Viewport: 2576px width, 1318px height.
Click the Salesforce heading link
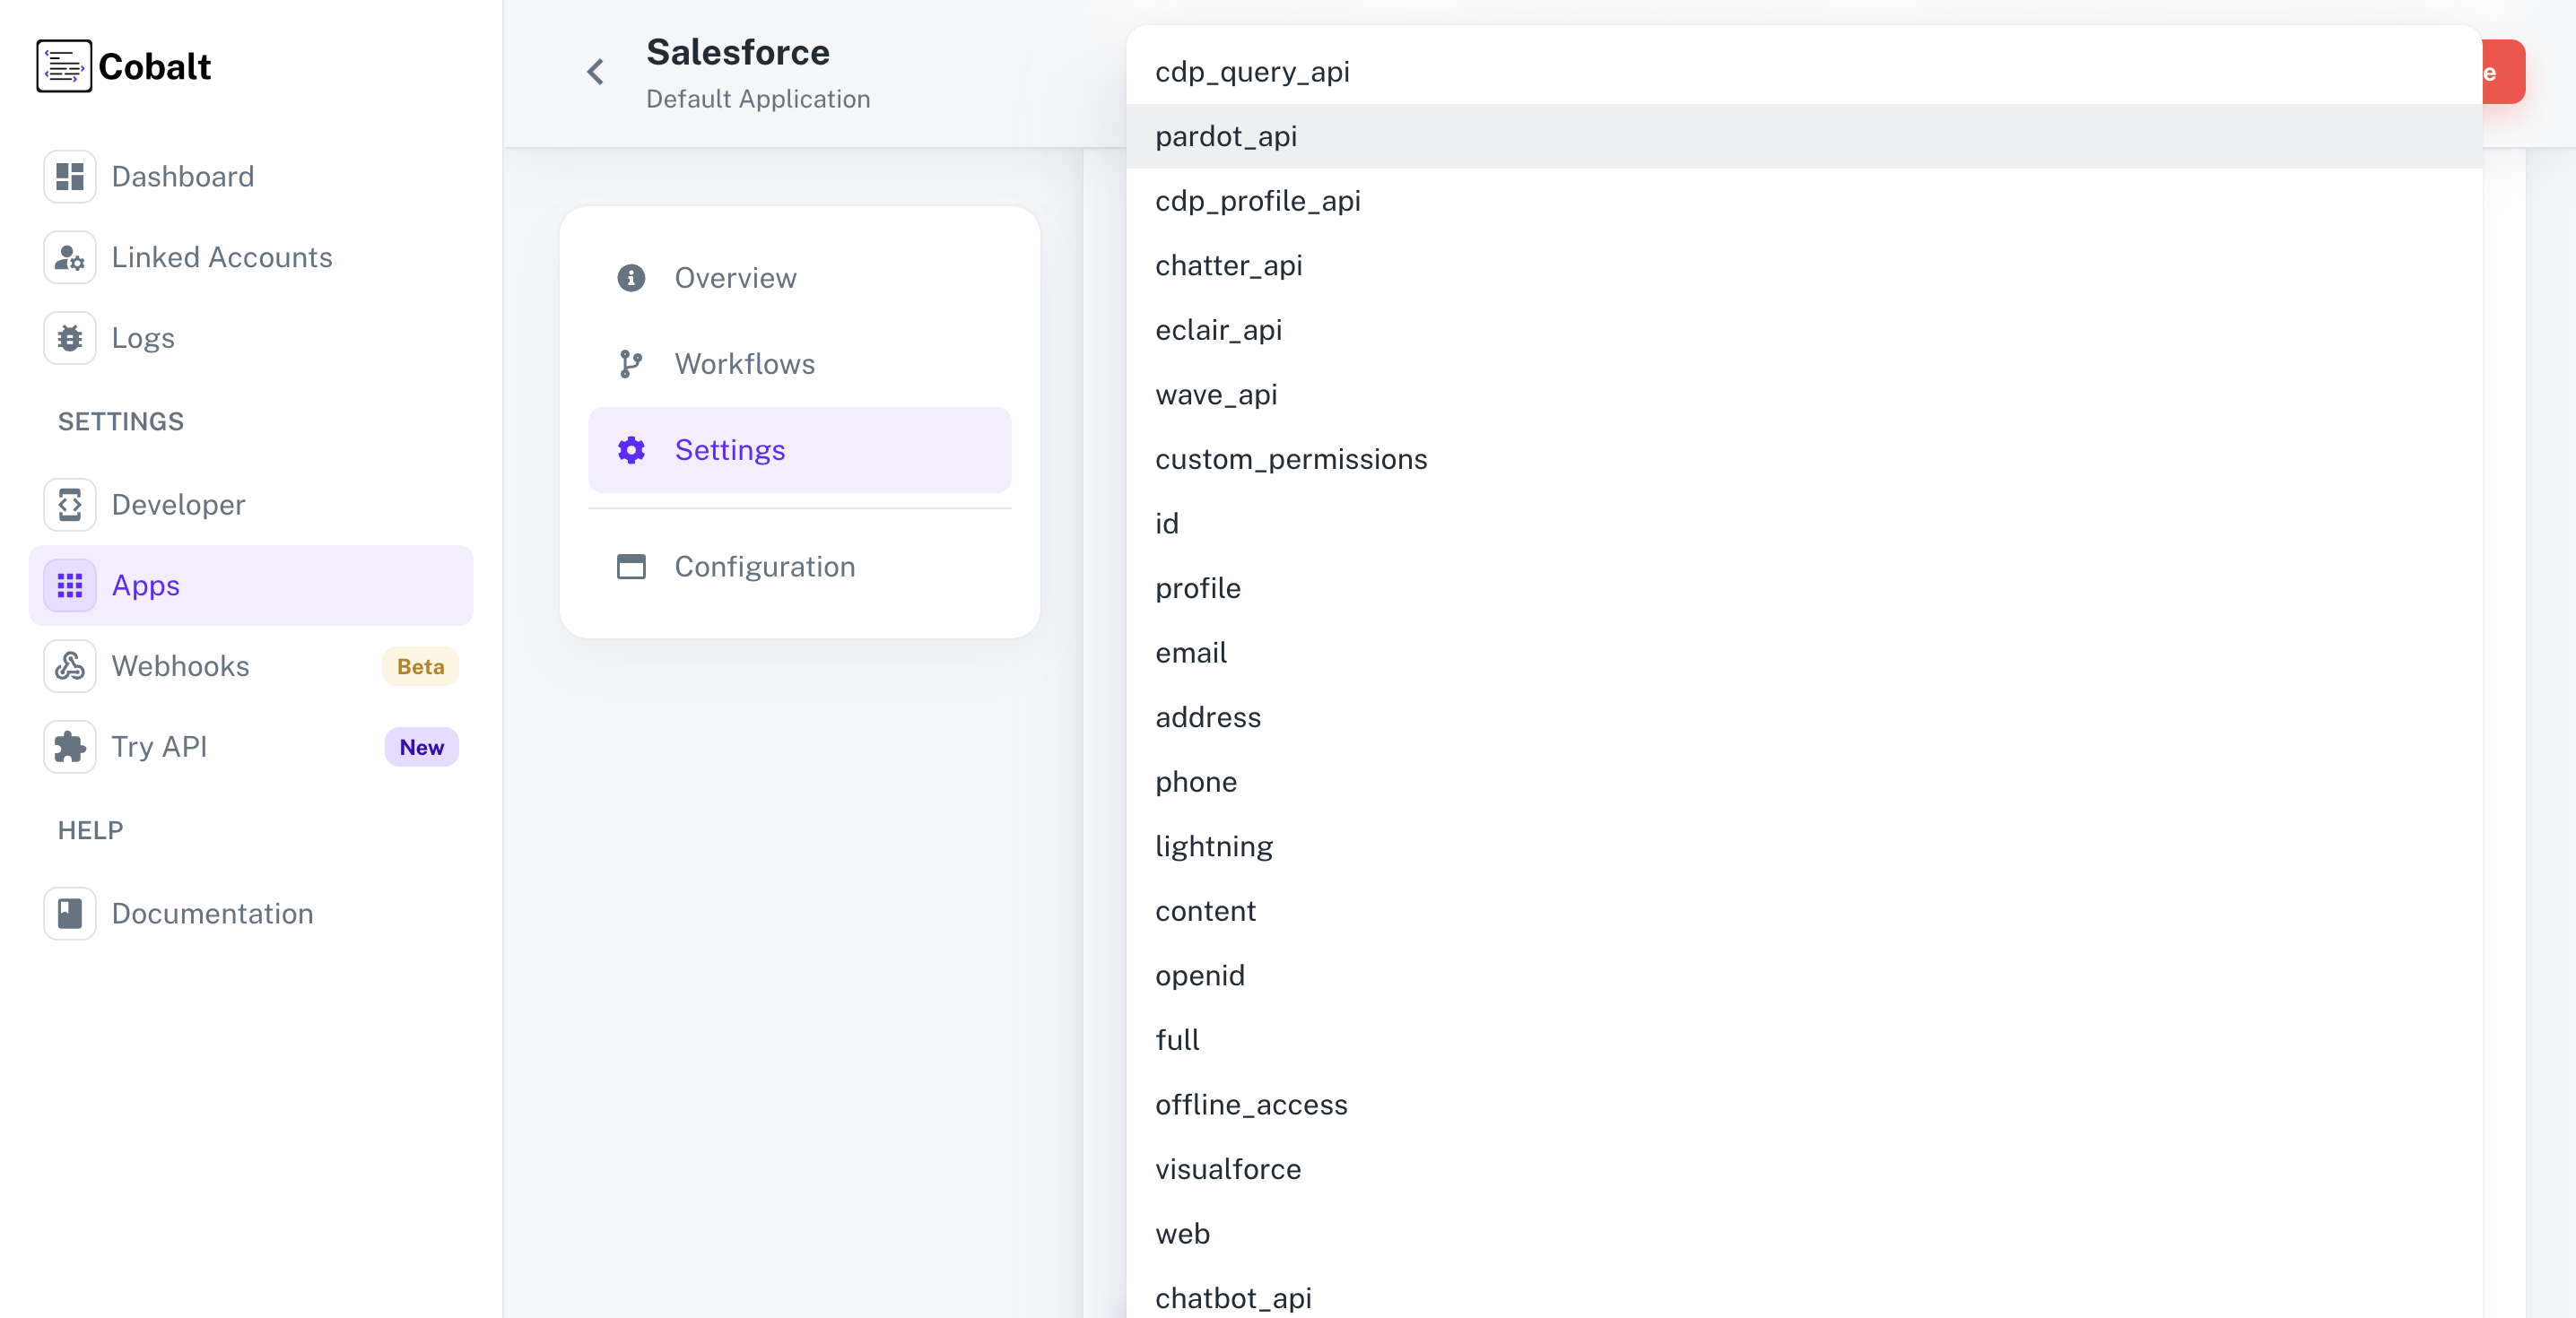coord(738,51)
